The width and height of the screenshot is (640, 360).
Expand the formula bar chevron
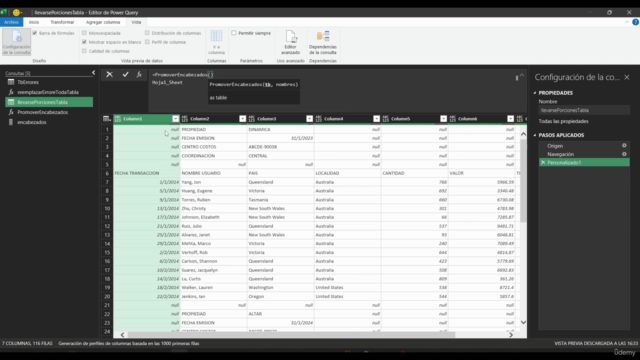[522, 76]
